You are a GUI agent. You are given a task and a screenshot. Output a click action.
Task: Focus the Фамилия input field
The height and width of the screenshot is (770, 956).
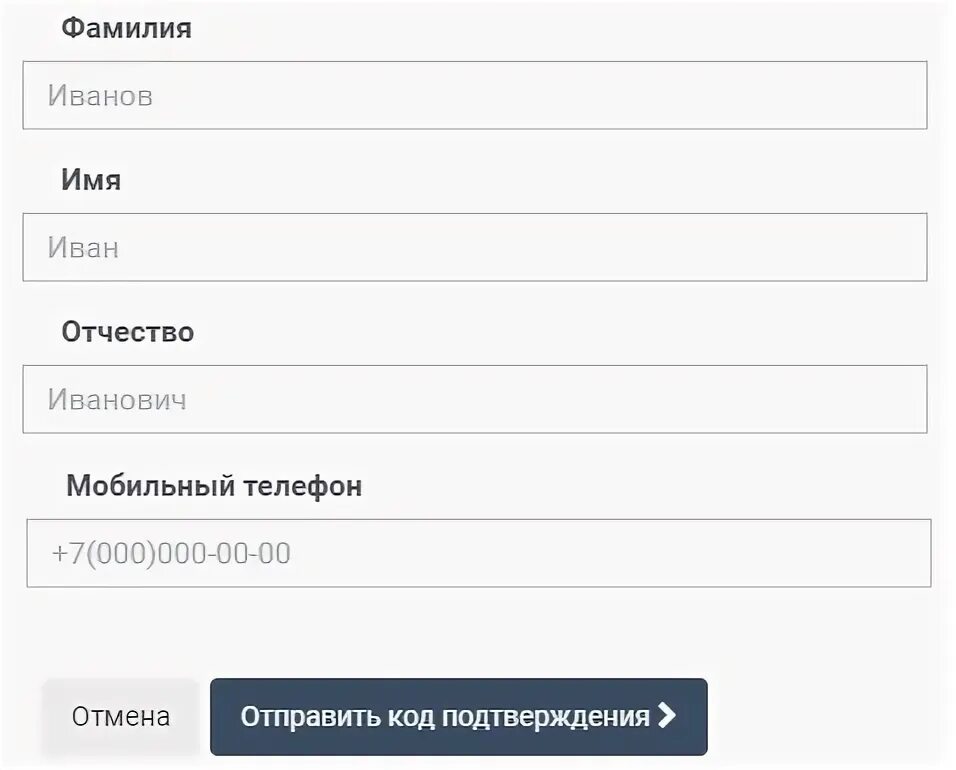pyautogui.click(x=474, y=96)
